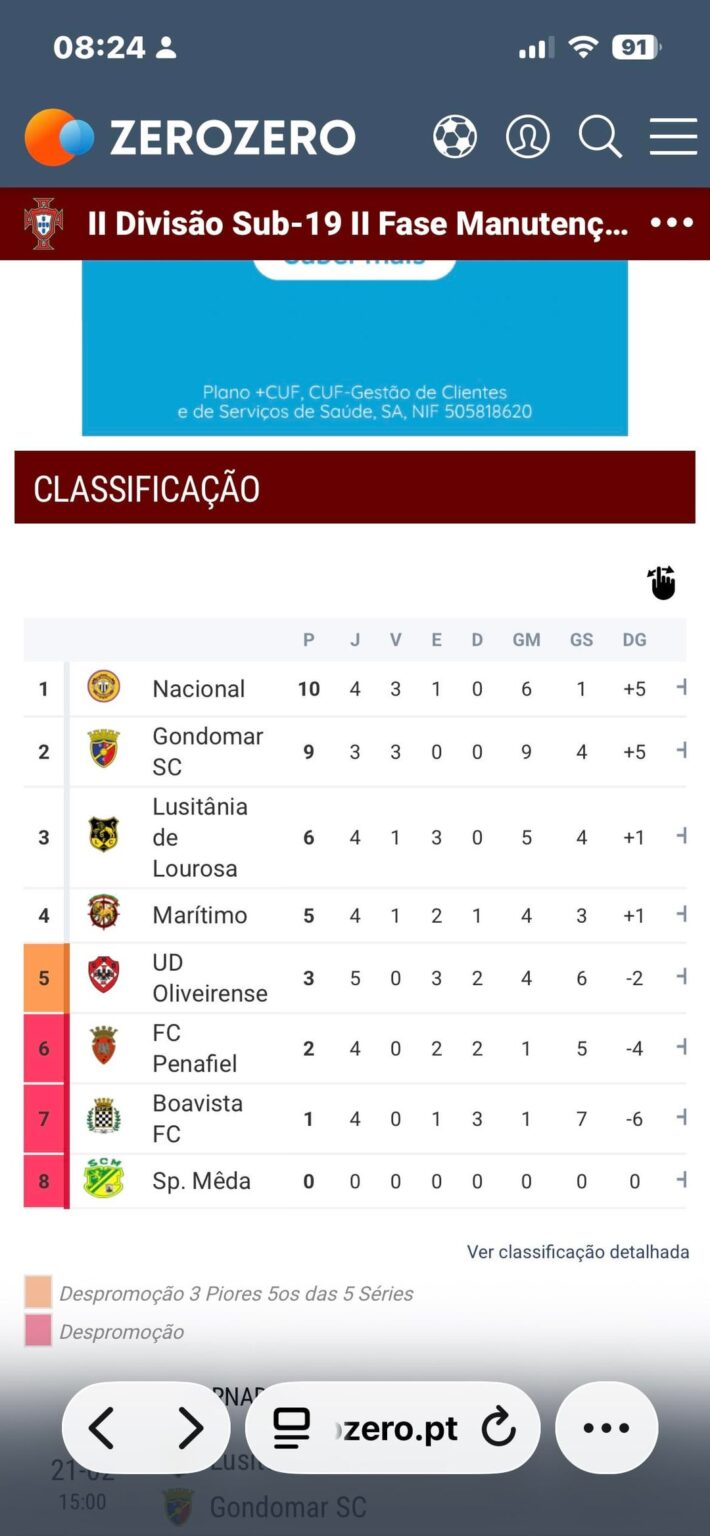Tap the Boavista FC club badge

click(103, 1118)
